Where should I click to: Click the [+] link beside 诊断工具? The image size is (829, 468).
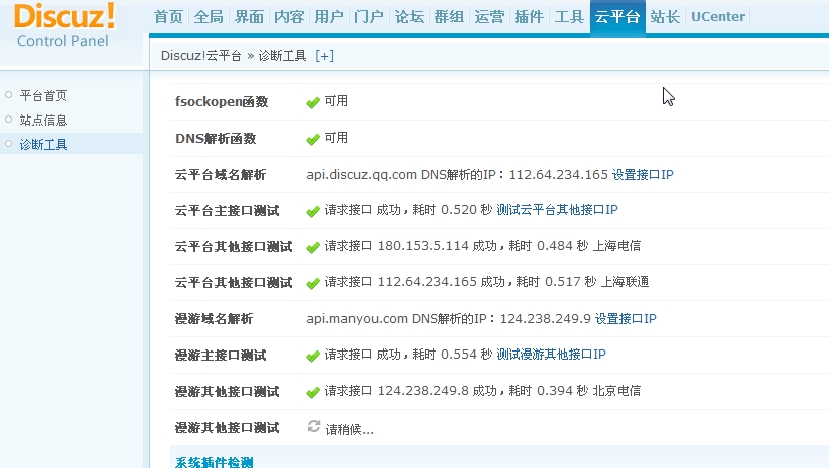324,56
